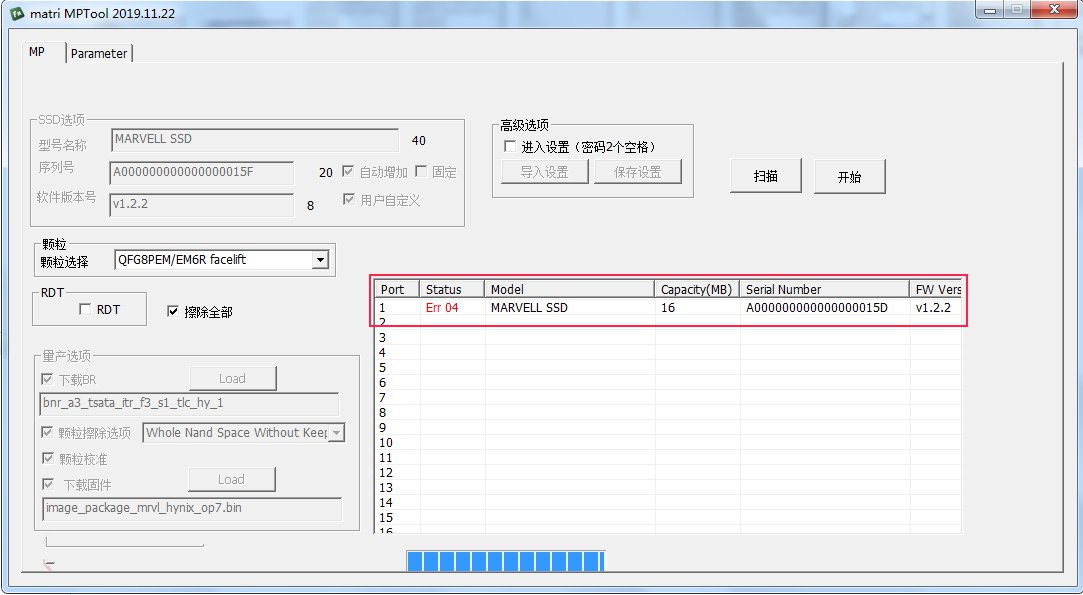Click the 导入设置 button

[x=545, y=172]
